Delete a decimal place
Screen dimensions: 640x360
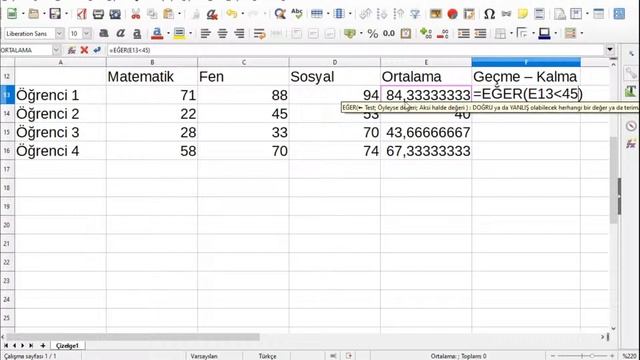tap(442, 33)
